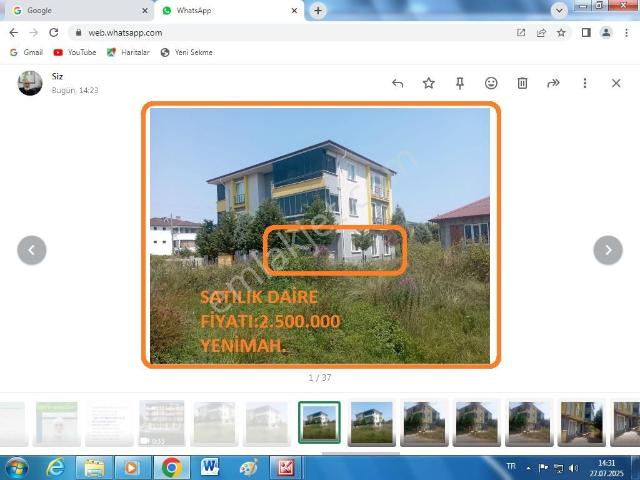Open a new Chrome tab
The height and width of the screenshot is (480, 640).
click(x=318, y=10)
